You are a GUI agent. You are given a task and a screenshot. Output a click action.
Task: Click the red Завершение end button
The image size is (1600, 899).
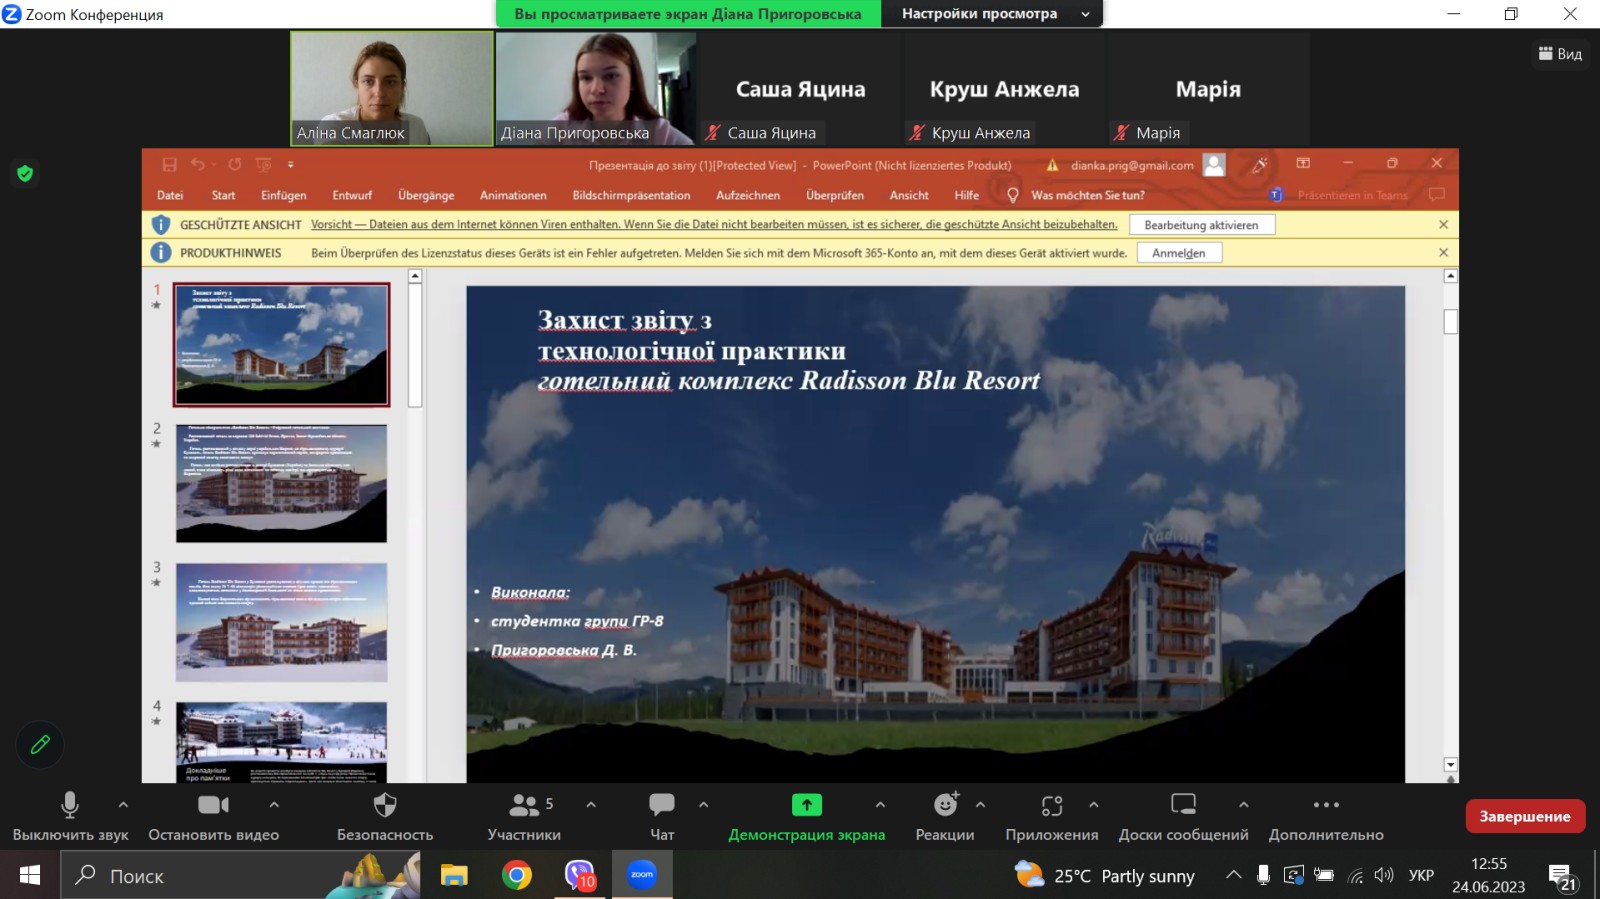tap(1525, 816)
